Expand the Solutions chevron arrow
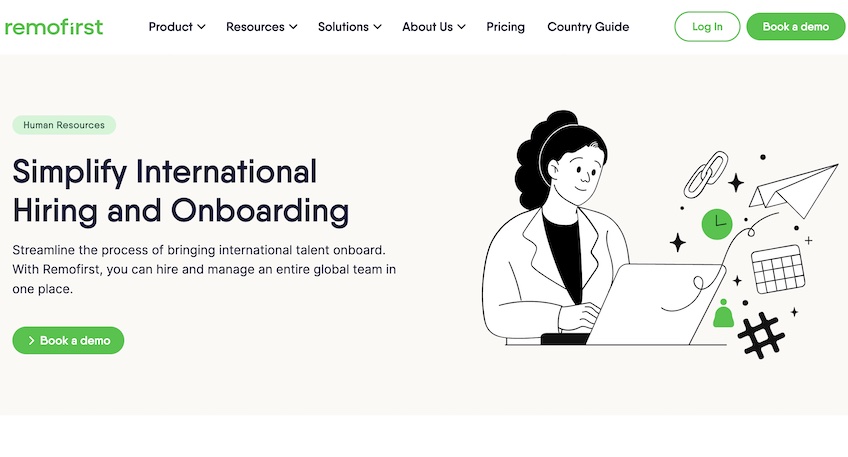Image resolution: width=848 pixels, height=457 pixels. tap(377, 27)
